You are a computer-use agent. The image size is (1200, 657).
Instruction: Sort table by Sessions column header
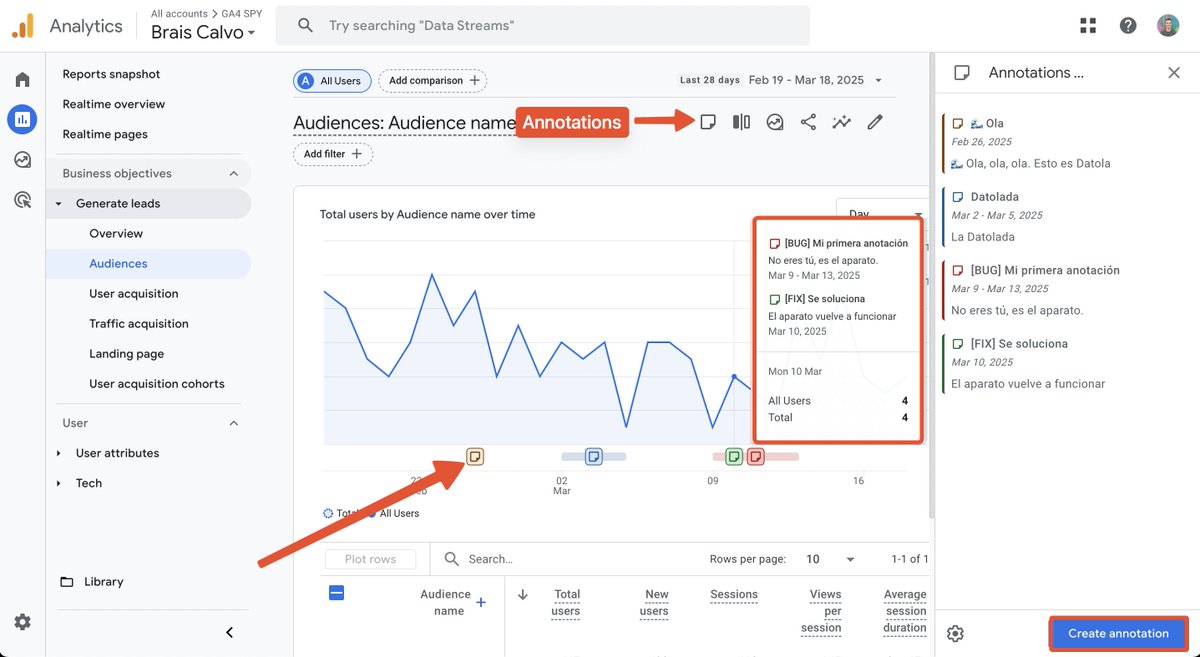click(734, 594)
